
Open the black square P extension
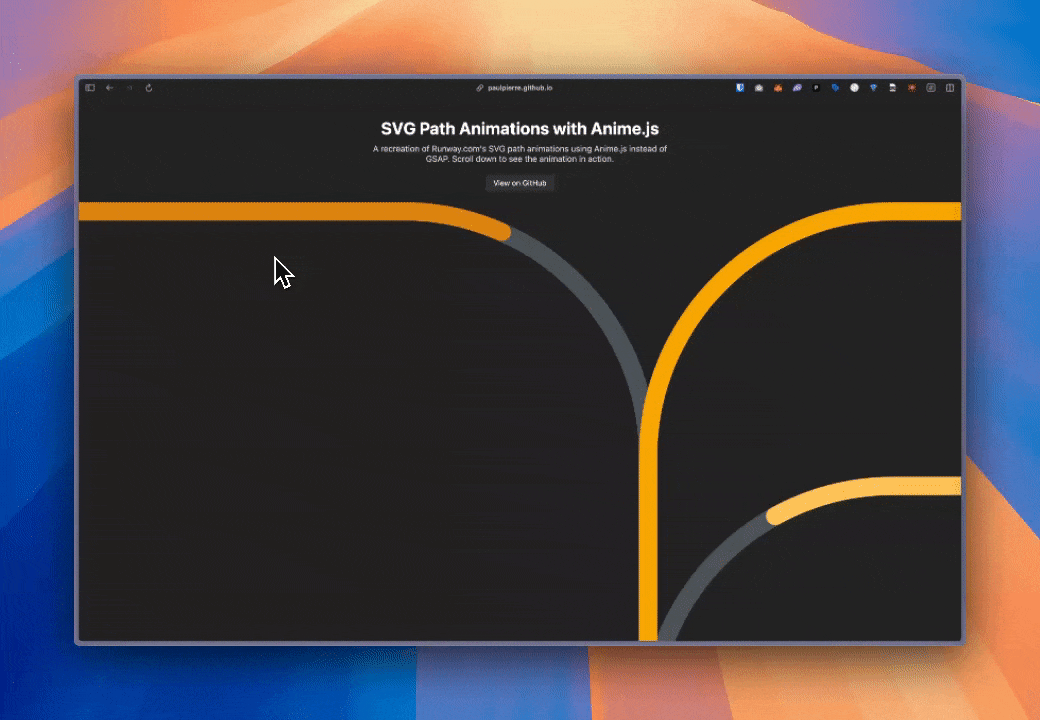(x=816, y=88)
